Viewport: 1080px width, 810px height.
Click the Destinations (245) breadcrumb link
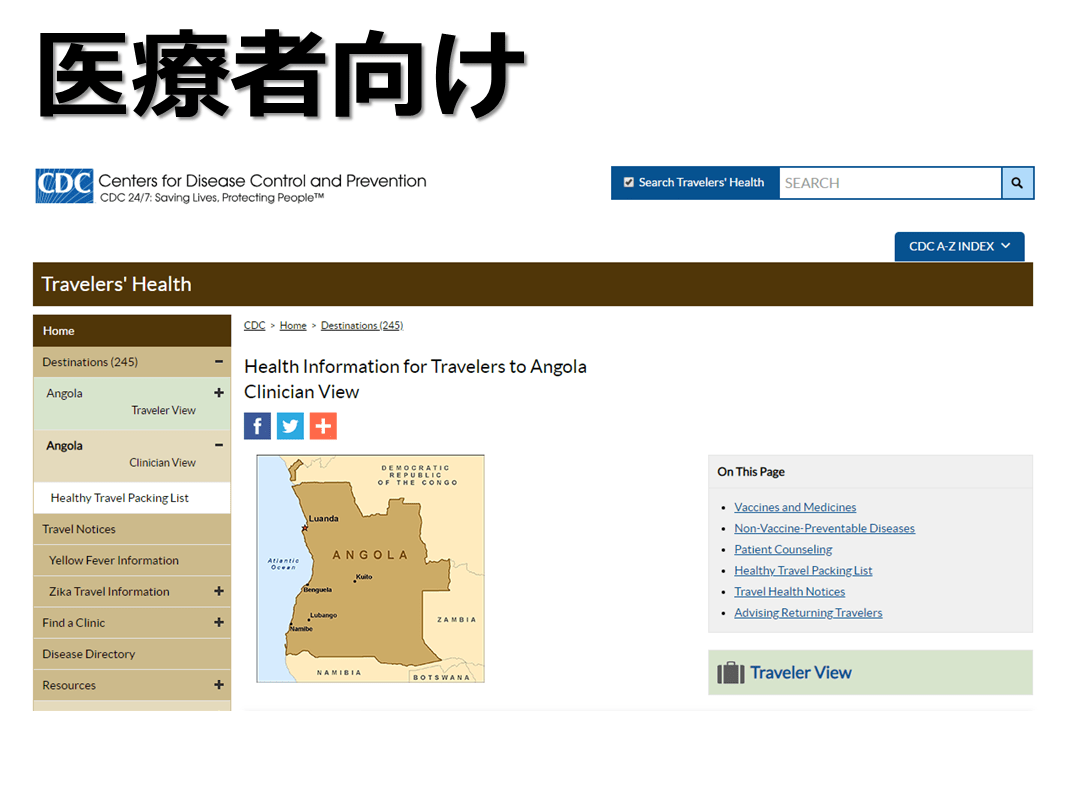pyautogui.click(x=361, y=326)
